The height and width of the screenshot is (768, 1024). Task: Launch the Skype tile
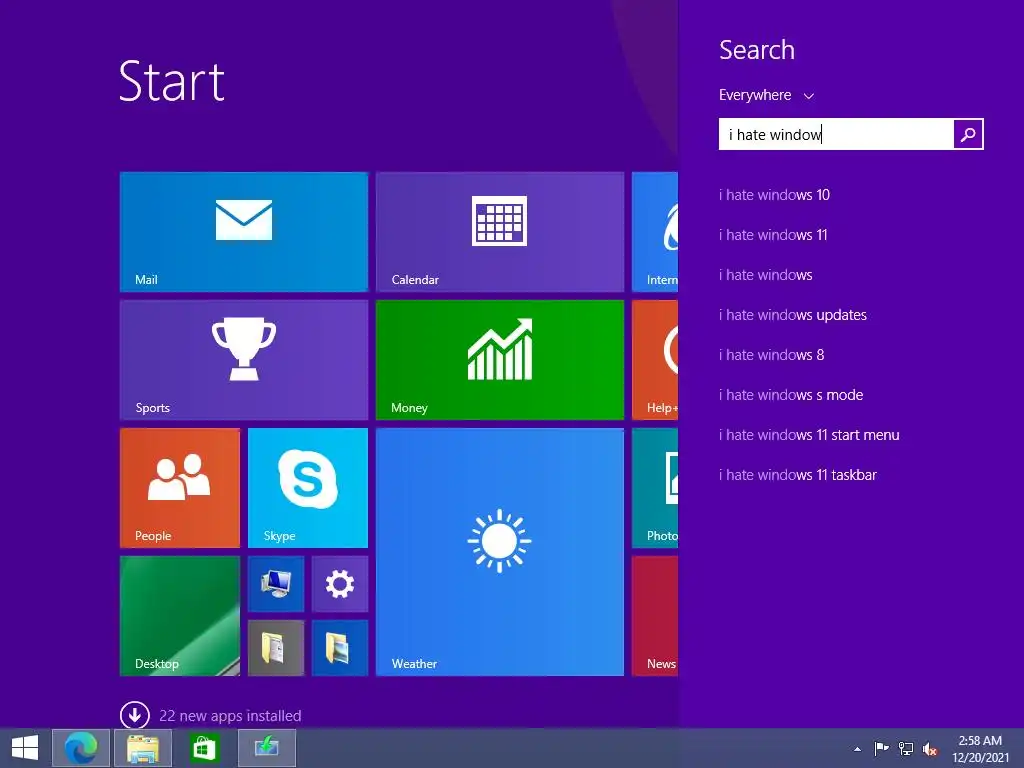[x=308, y=488]
